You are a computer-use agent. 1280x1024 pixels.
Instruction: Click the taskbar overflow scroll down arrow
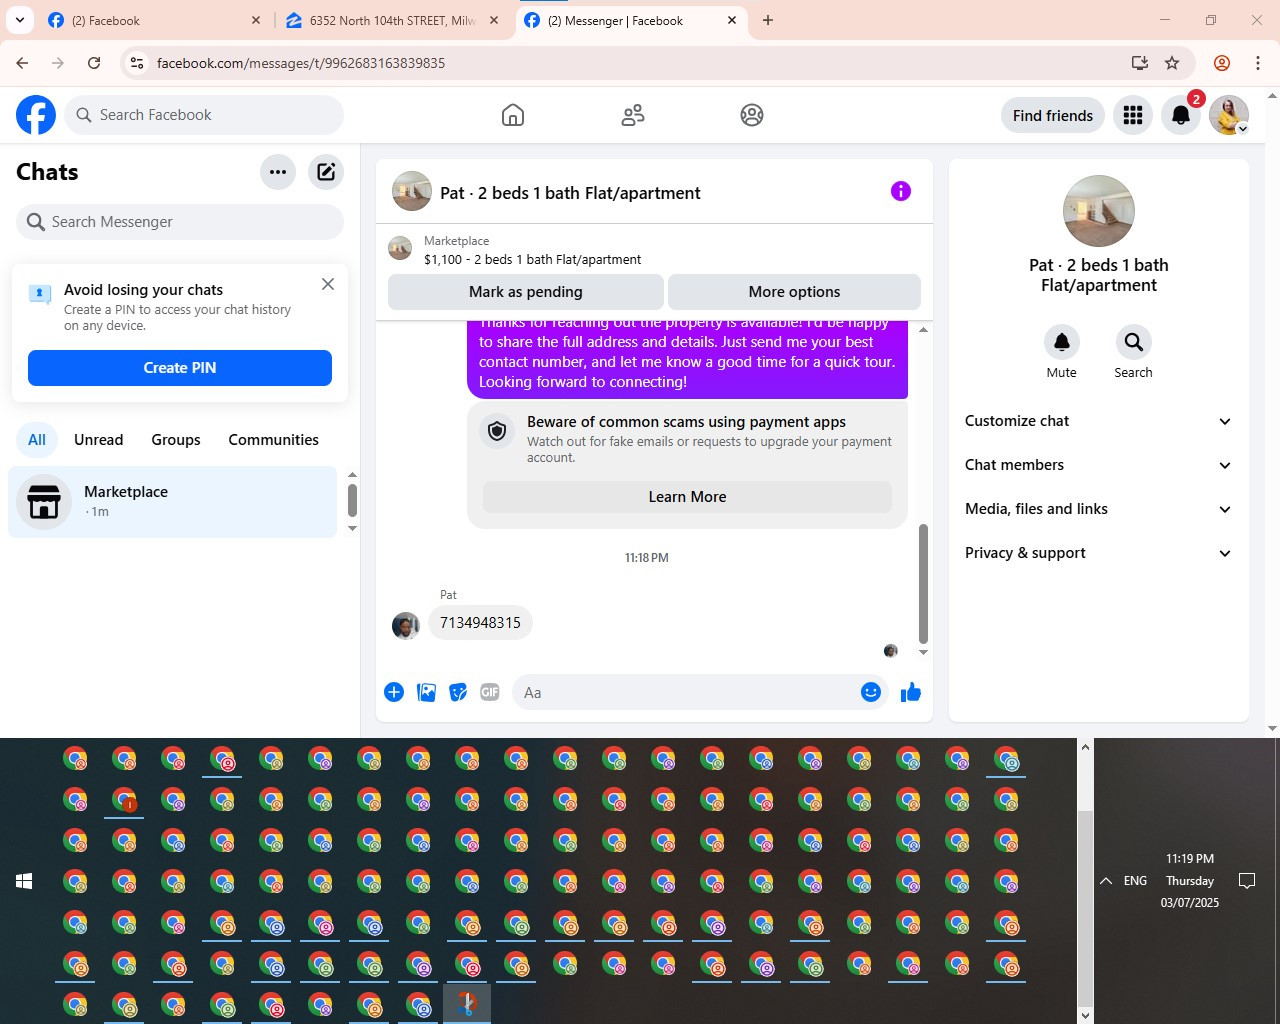click(x=1085, y=1015)
